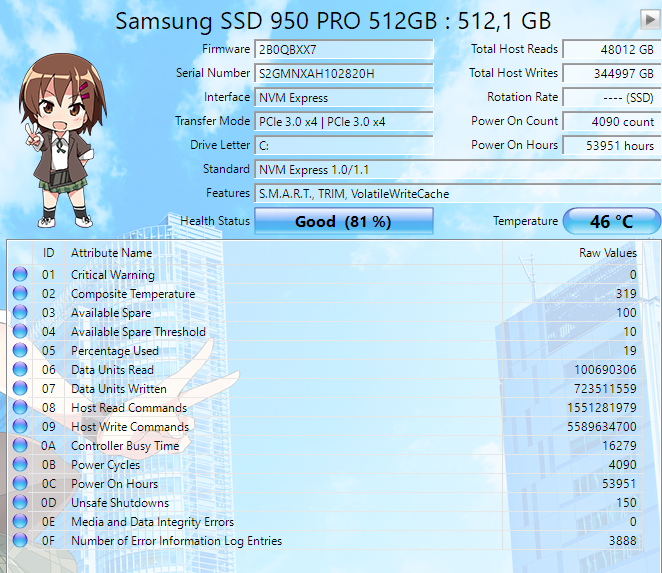Click the Transfer Mode PCIe 3.0 x4 field
The width and height of the screenshot is (662, 573).
(x=344, y=122)
